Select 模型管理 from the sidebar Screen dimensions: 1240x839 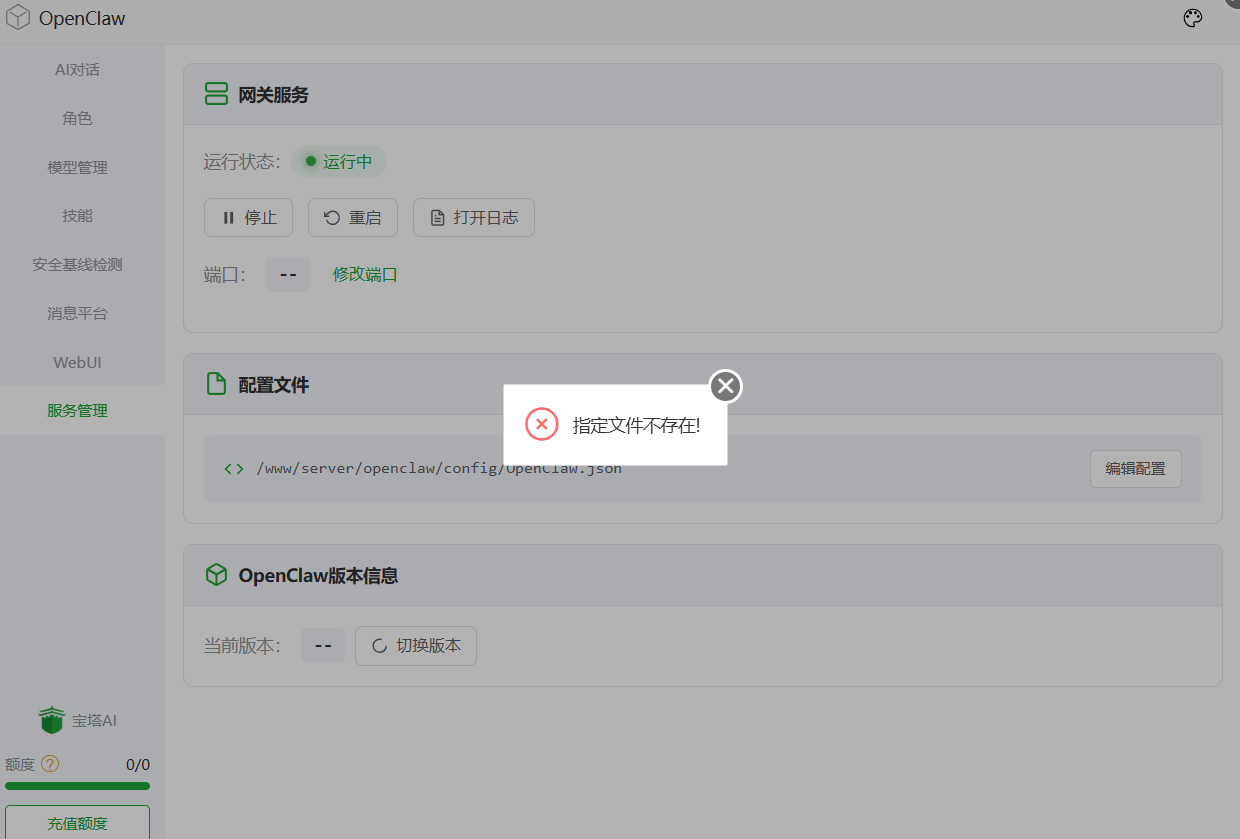[77, 167]
